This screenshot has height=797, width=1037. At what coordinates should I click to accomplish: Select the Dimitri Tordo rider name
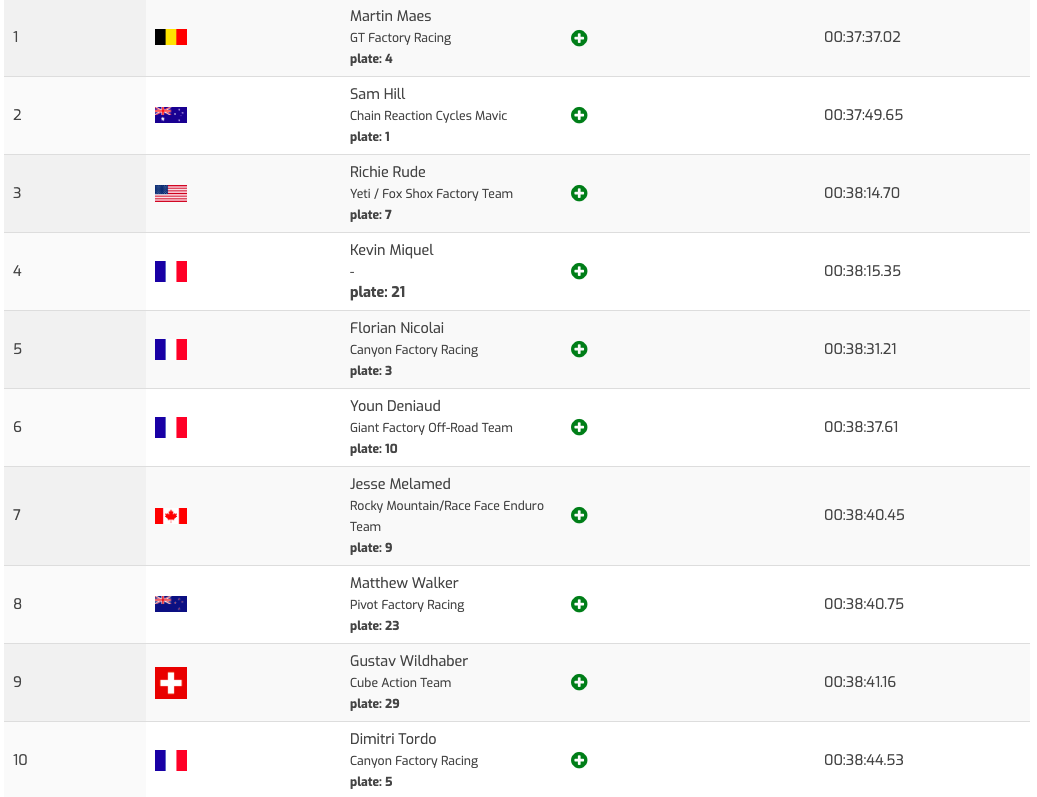[x=393, y=739]
